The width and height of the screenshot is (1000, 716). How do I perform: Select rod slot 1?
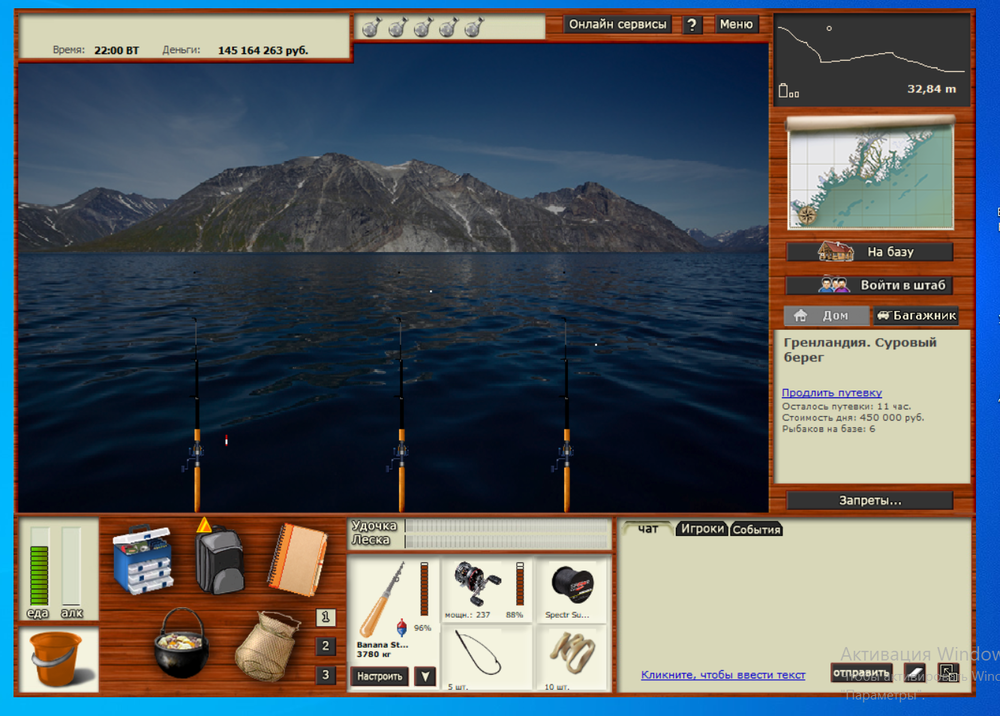pyautogui.click(x=325, y=618)
